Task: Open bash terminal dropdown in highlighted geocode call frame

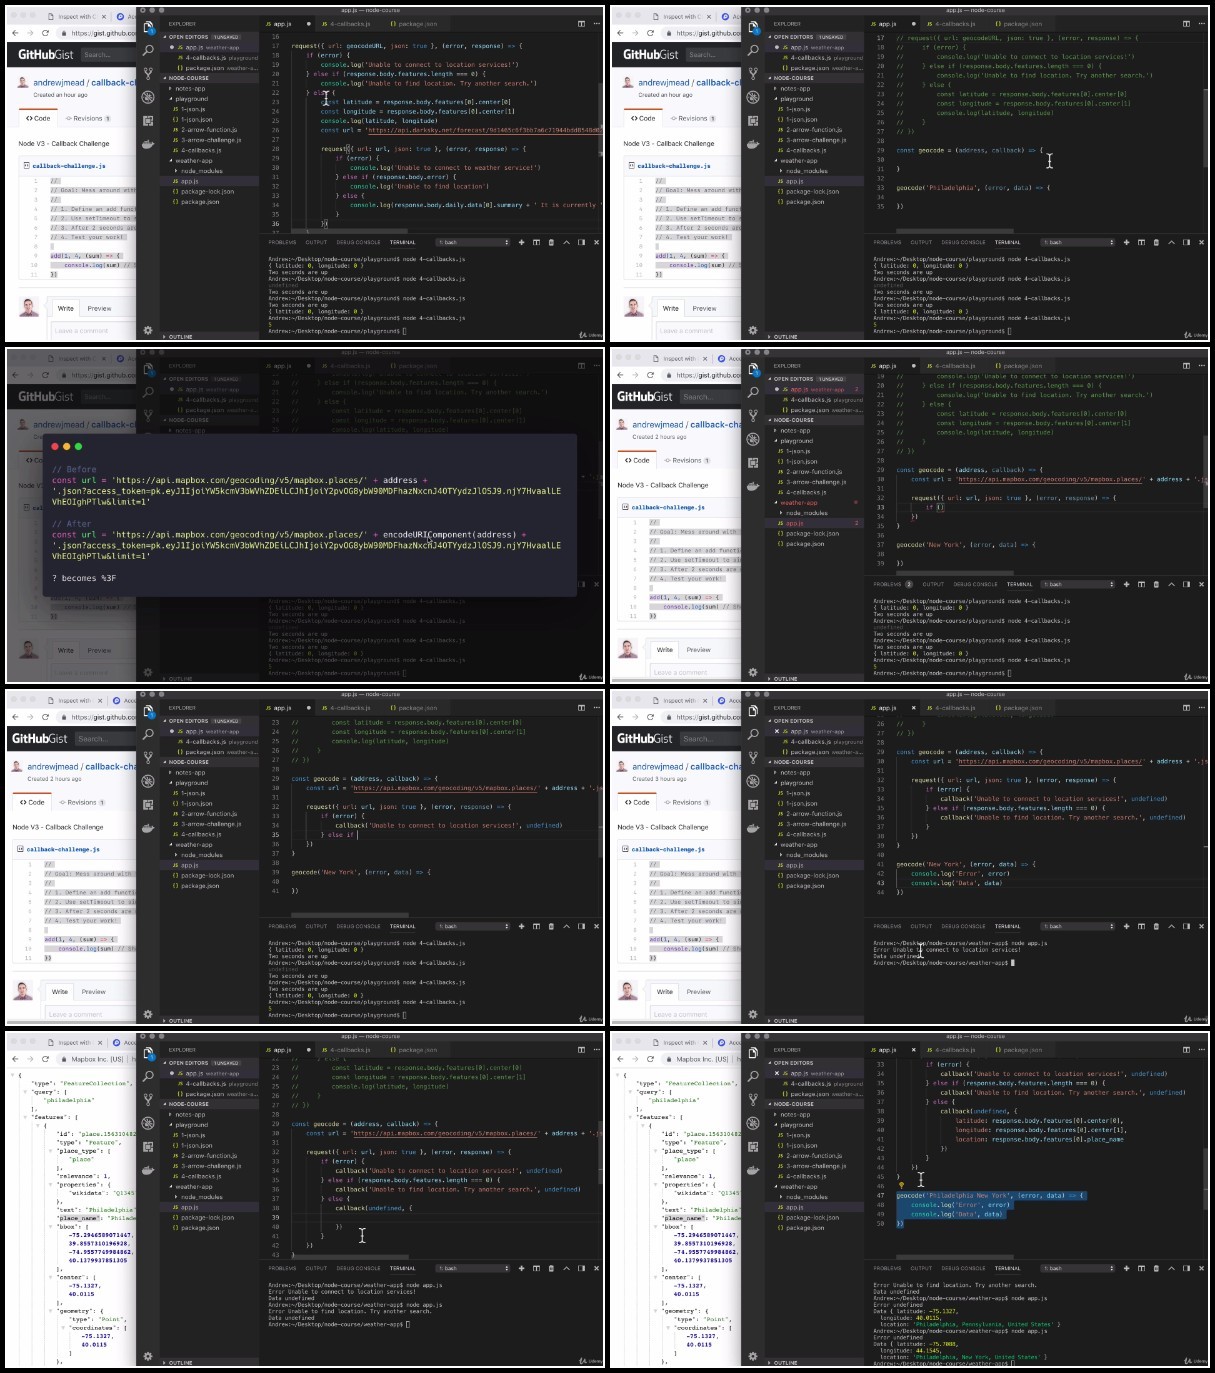Action: (x=1078, y=1268)
